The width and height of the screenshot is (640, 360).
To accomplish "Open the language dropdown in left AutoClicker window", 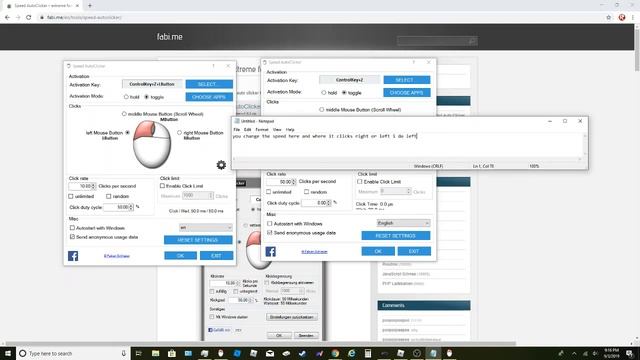I will 206,227.
